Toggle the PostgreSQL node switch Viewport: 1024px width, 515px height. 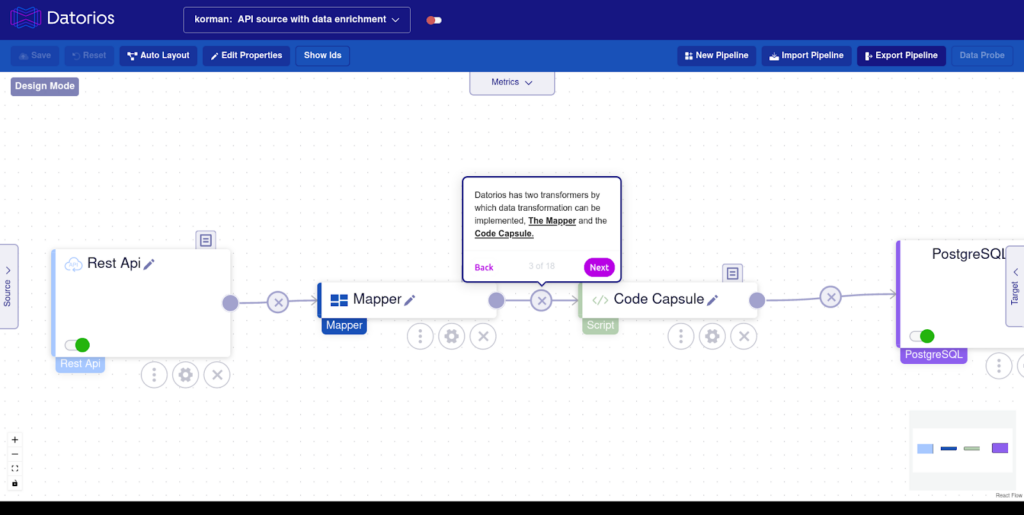(921, 336)
